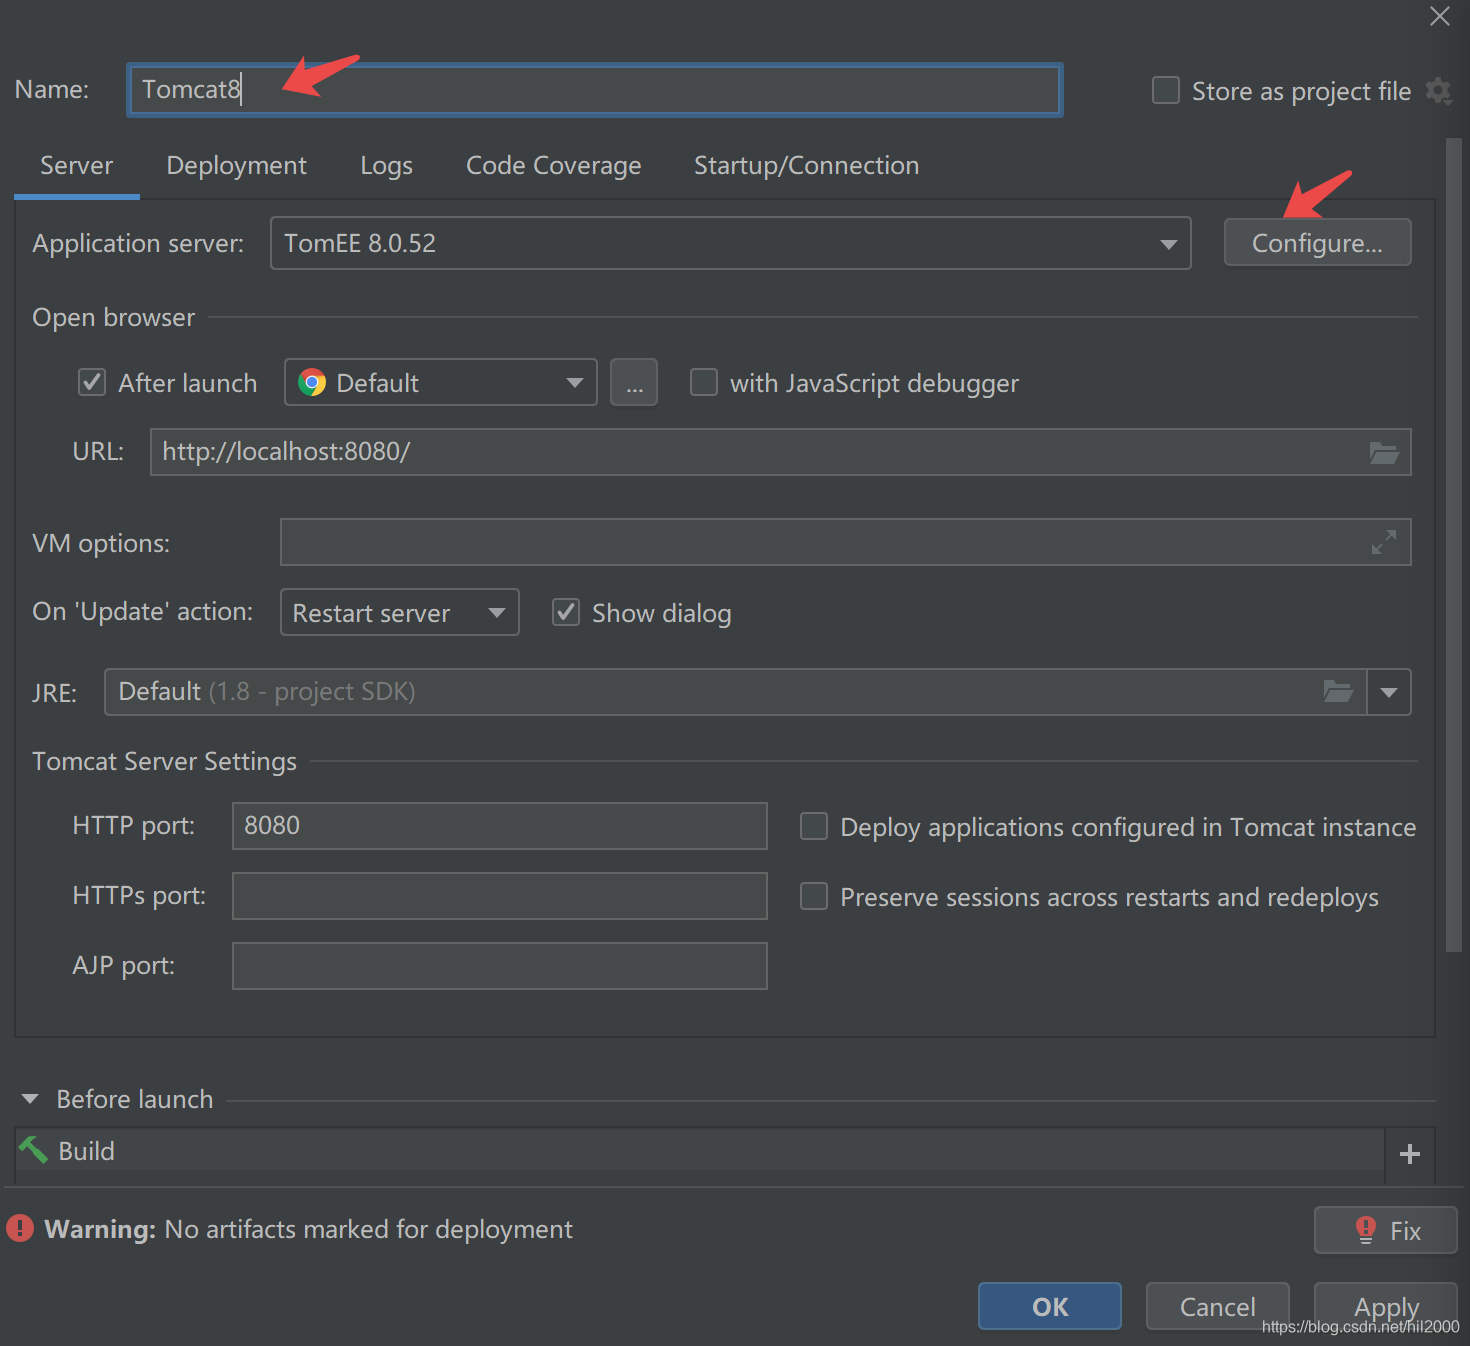Click the Chrome icon in the browser dropdown
1470x1346 pixels.
pyautogui.click(x=312, y=383)
